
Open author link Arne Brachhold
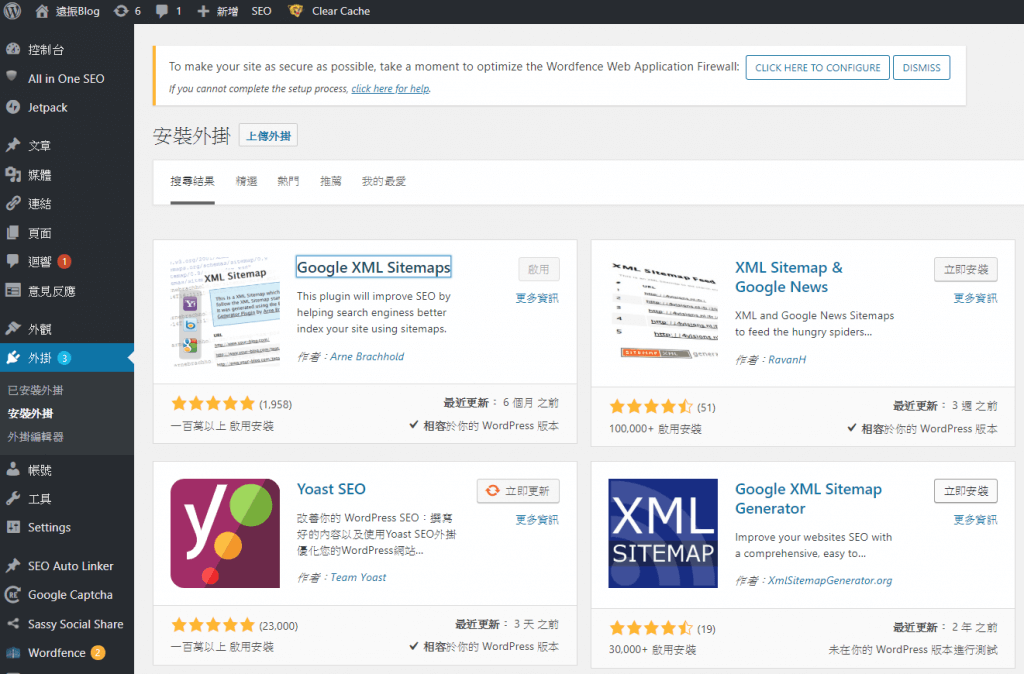pos(367,357)
